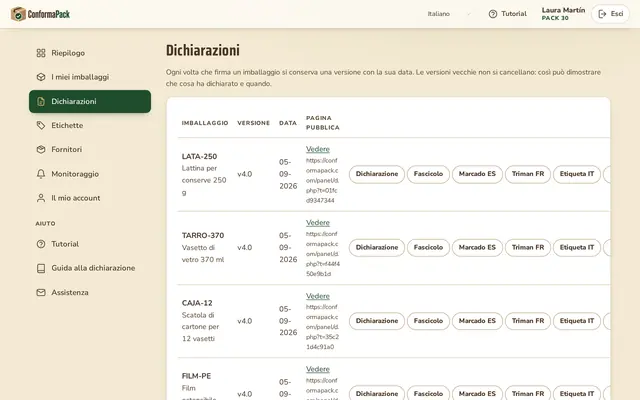Image resolution: width=640 pixels, height=400 pixels.
Task: Click the sidebar Tutorial question-mark icon
Action: point(41,244)
